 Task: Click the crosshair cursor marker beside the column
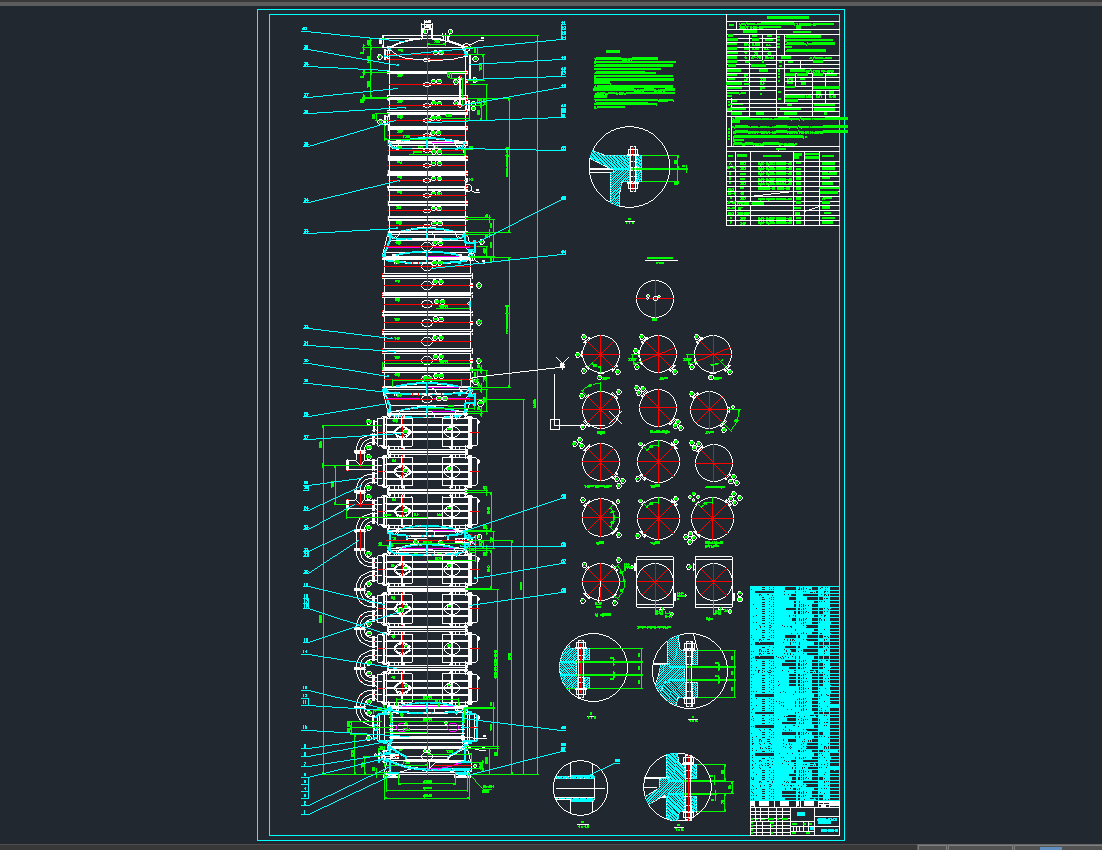pyautogui.click(x=562, y=363)
